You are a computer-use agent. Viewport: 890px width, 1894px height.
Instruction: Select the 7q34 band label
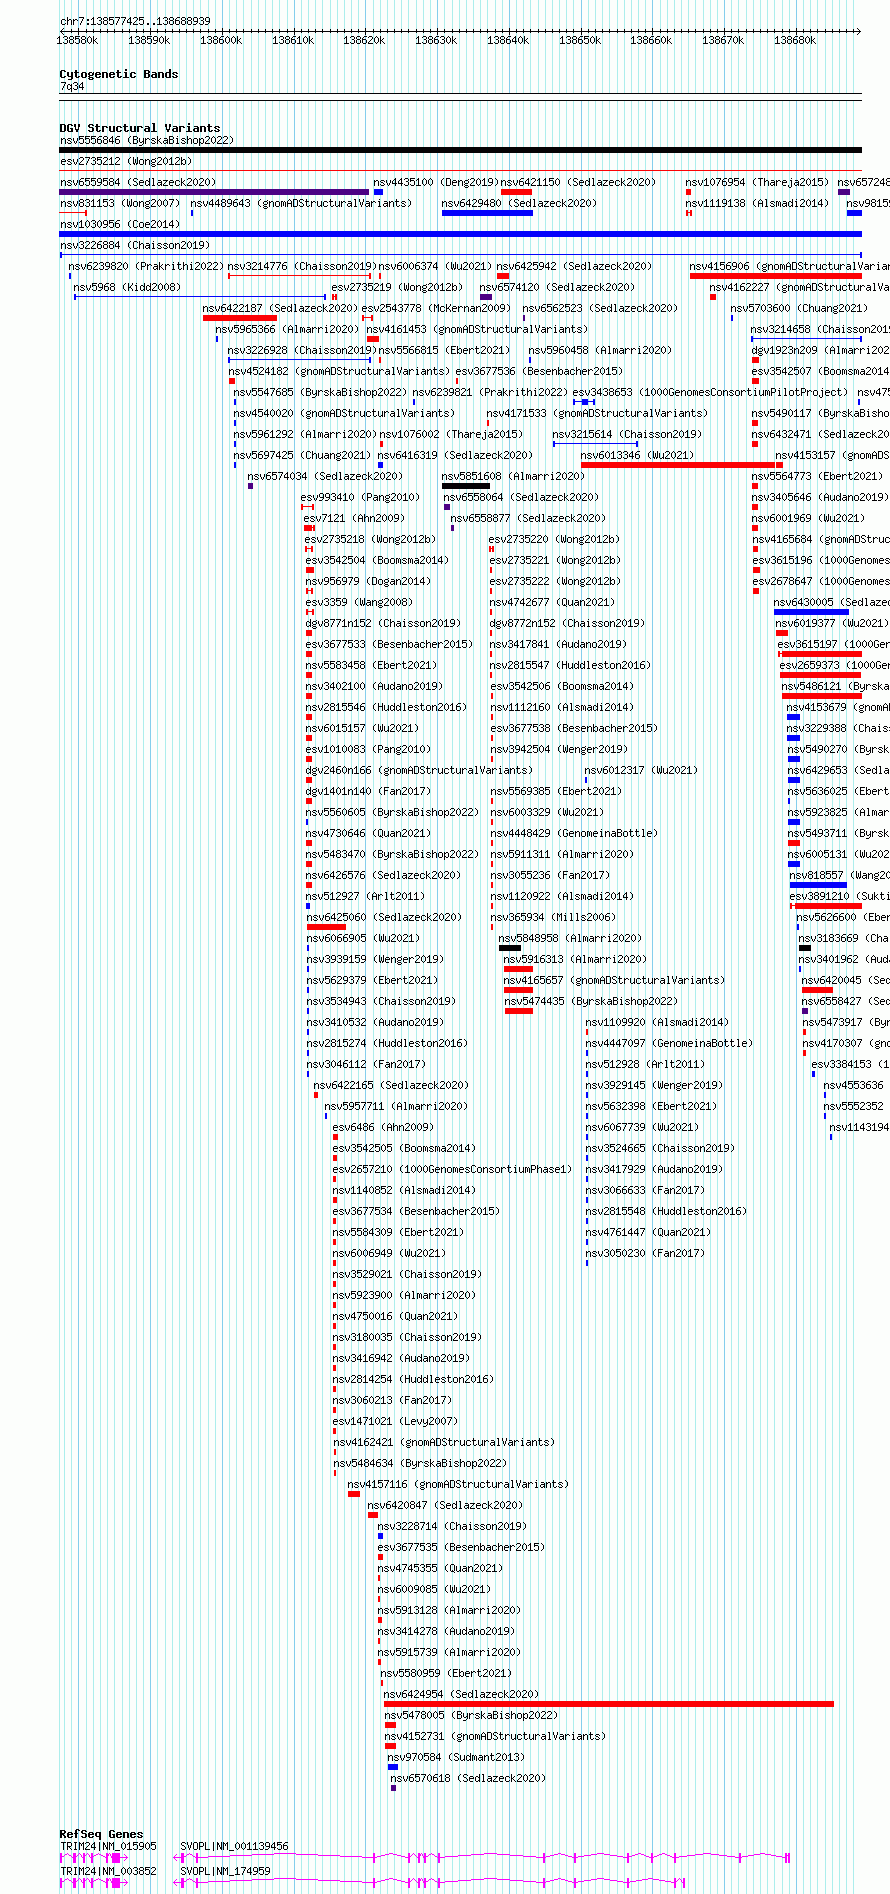[x=72, y=87]
